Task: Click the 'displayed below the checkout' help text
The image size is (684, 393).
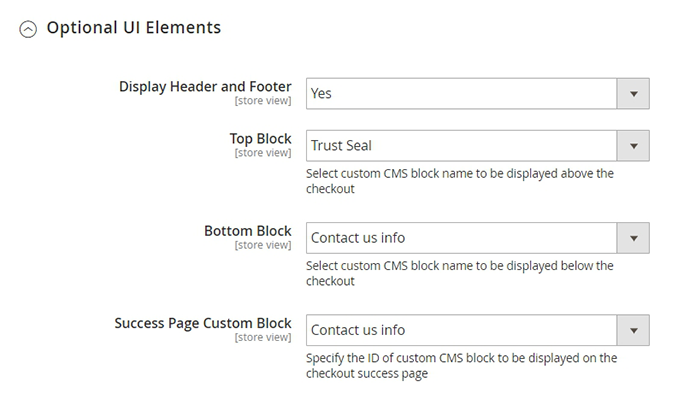Action: point(460,273)
